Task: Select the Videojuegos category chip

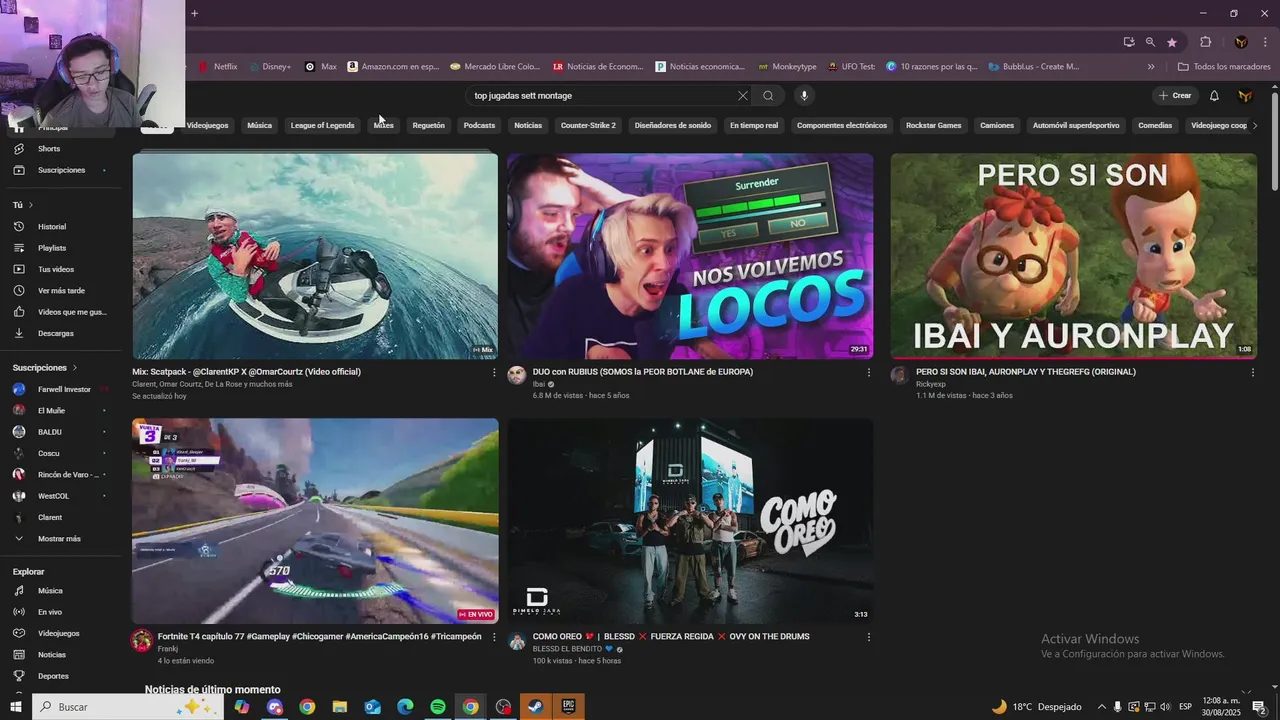Action: [207, 125]
